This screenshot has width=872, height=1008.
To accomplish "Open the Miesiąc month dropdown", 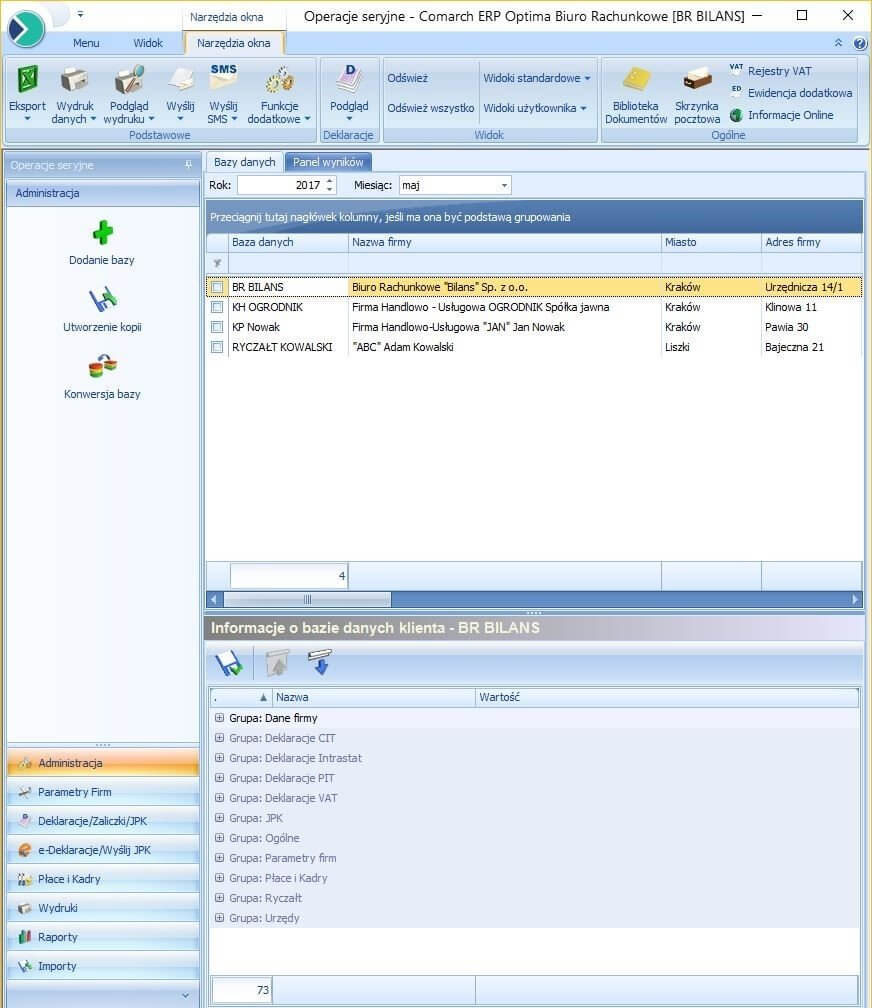I will 504,185.
